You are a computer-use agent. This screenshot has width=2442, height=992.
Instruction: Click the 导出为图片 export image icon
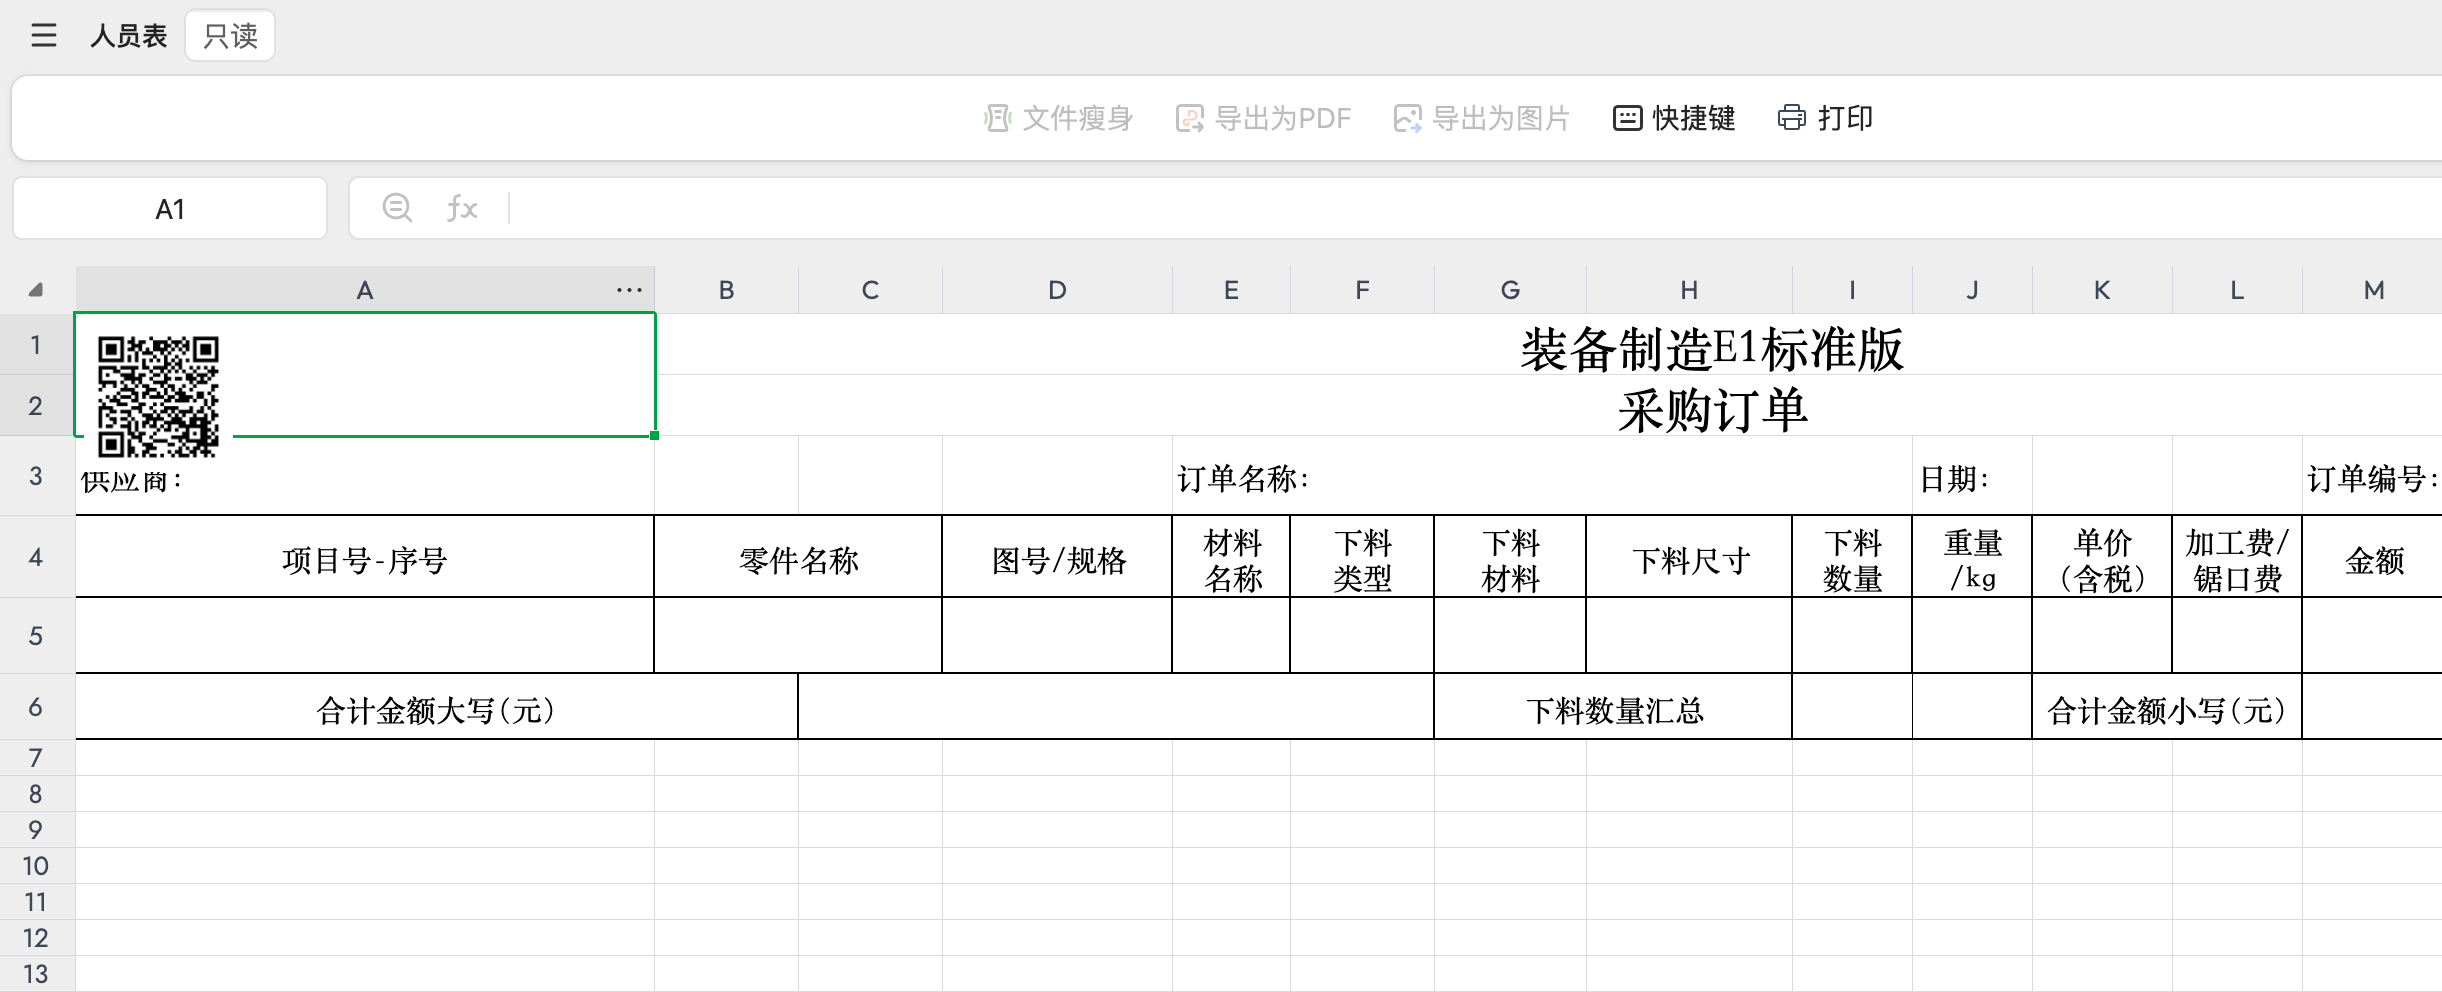1407,118
